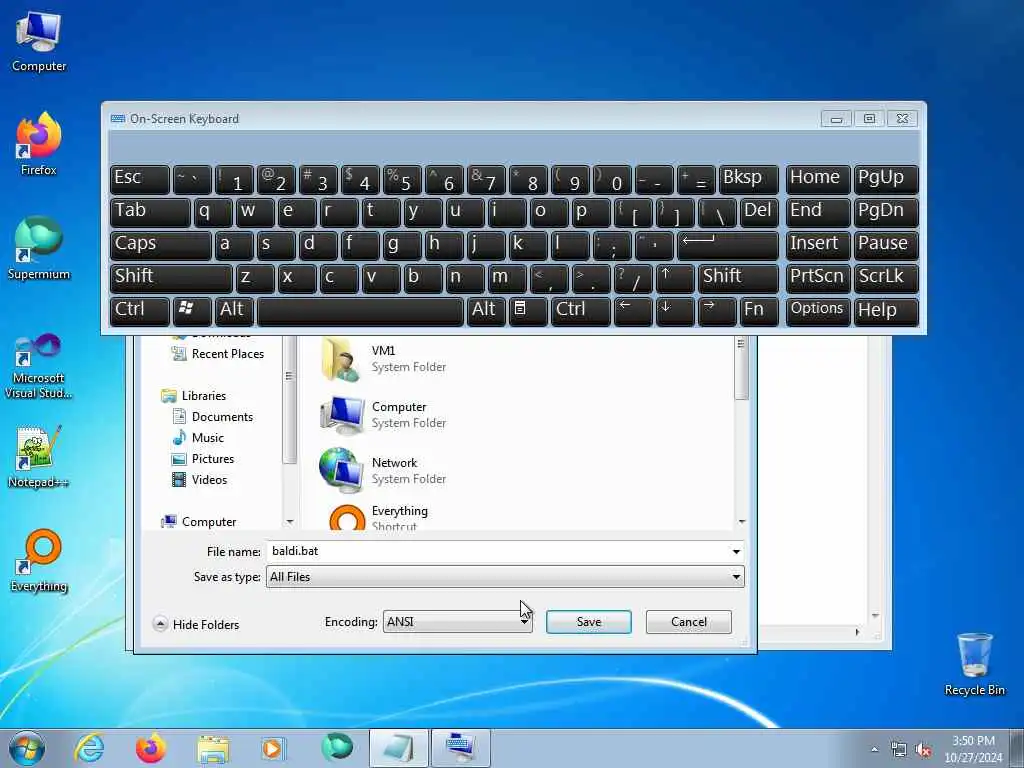Viewport: 1024px width, 768px height.
Task: Open Supermium from the taskbar
Action: coord(337,748)
